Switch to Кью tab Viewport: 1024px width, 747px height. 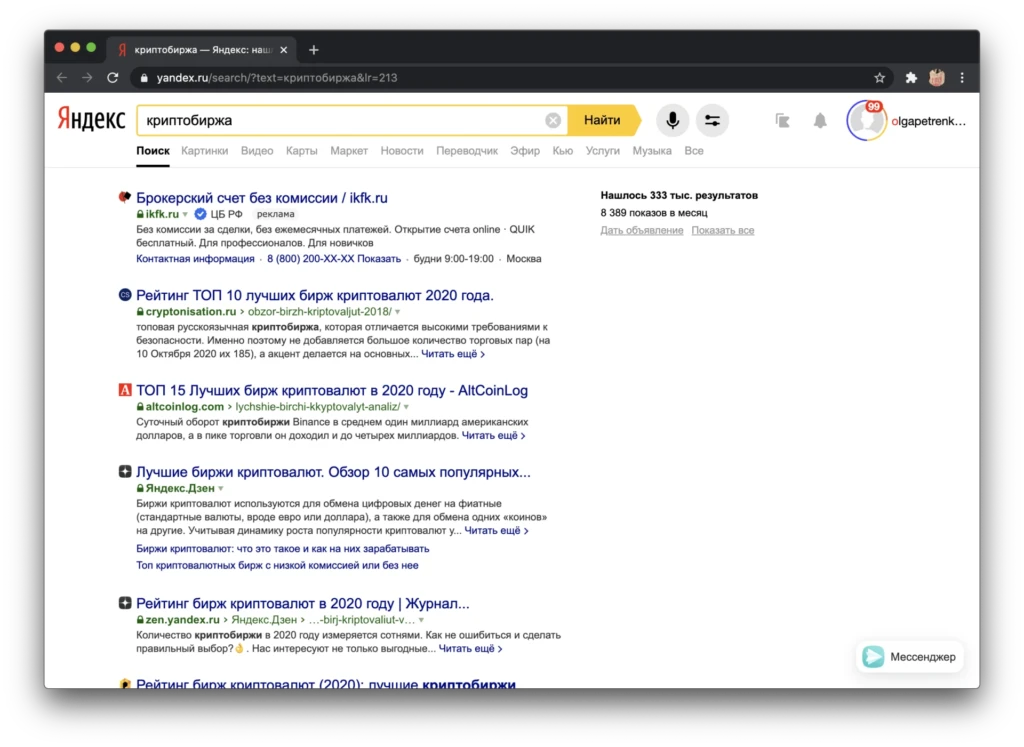pos(562,151)
